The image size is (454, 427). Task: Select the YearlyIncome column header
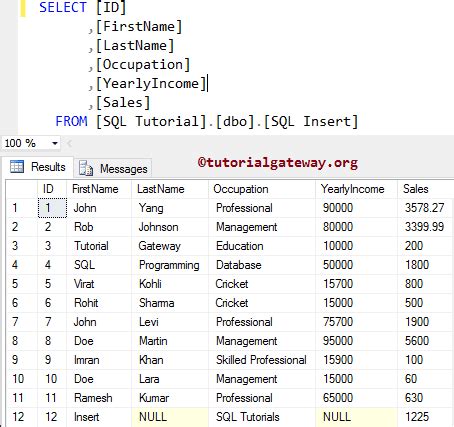356,189
